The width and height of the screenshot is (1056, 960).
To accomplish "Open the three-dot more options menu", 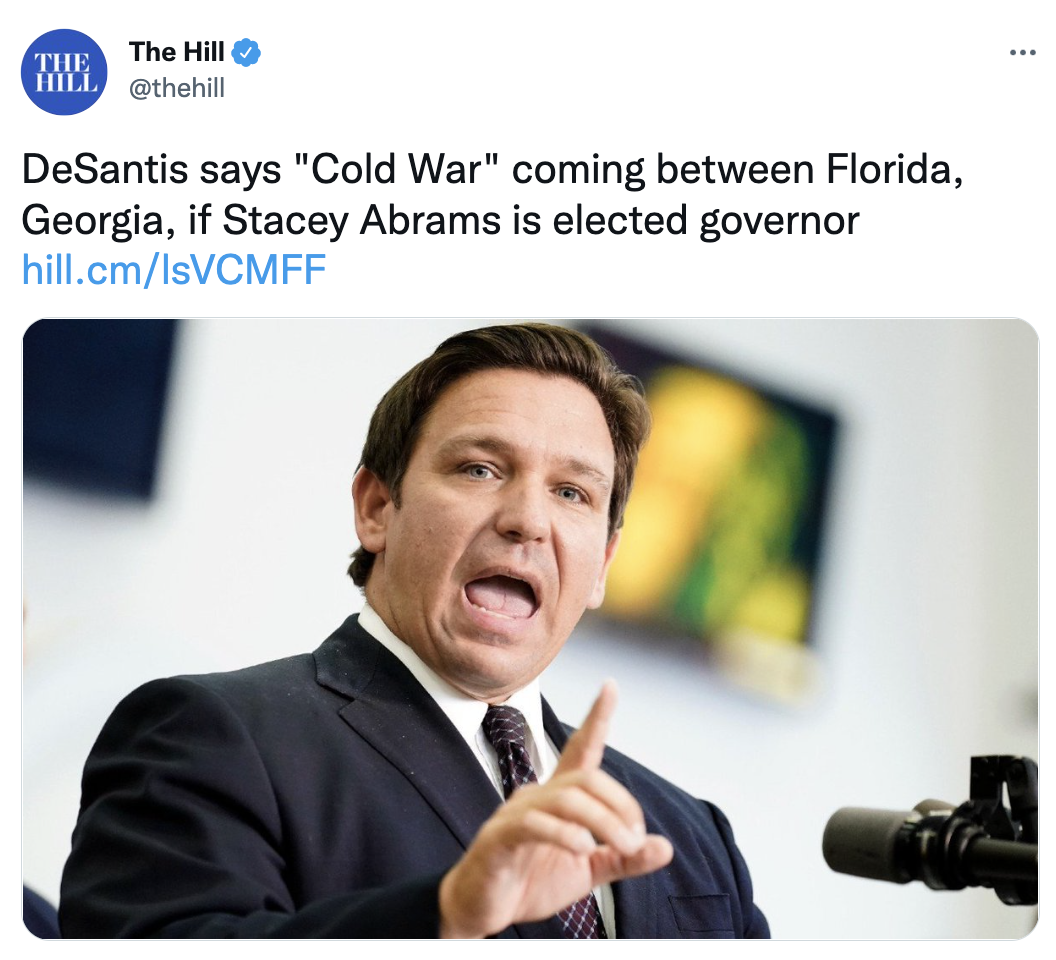I will click(1022, 53).
